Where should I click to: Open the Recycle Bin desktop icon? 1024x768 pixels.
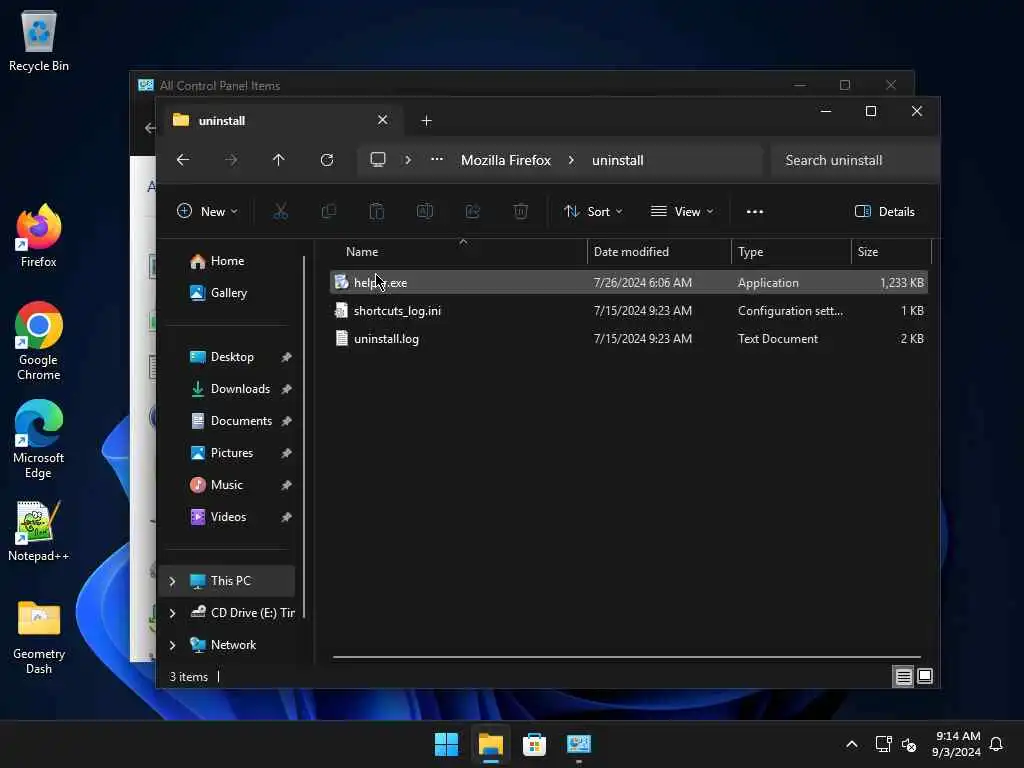click(x=39, y=40)
